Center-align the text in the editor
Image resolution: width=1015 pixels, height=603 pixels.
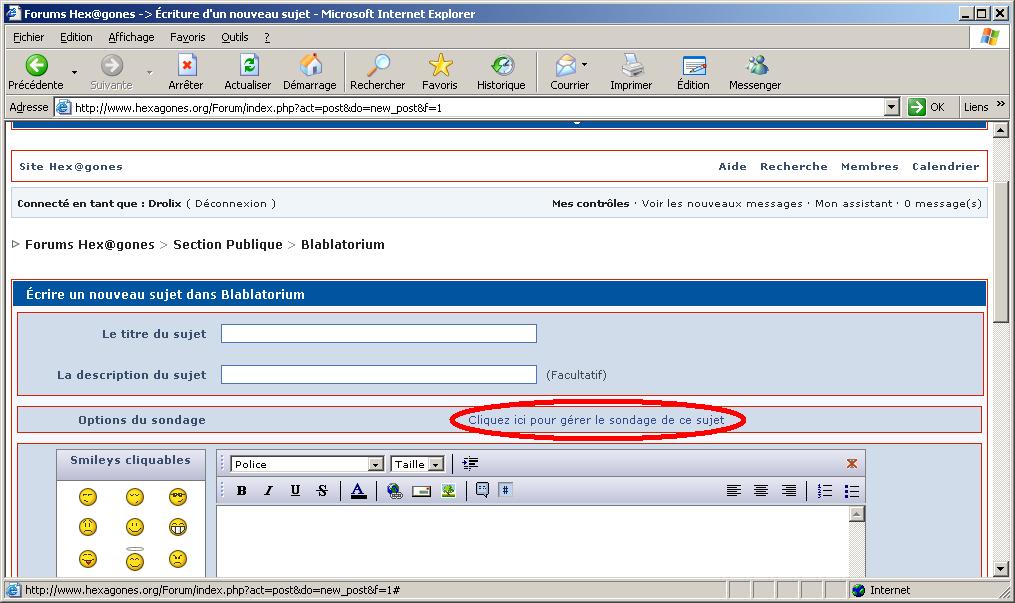[761, 491]
